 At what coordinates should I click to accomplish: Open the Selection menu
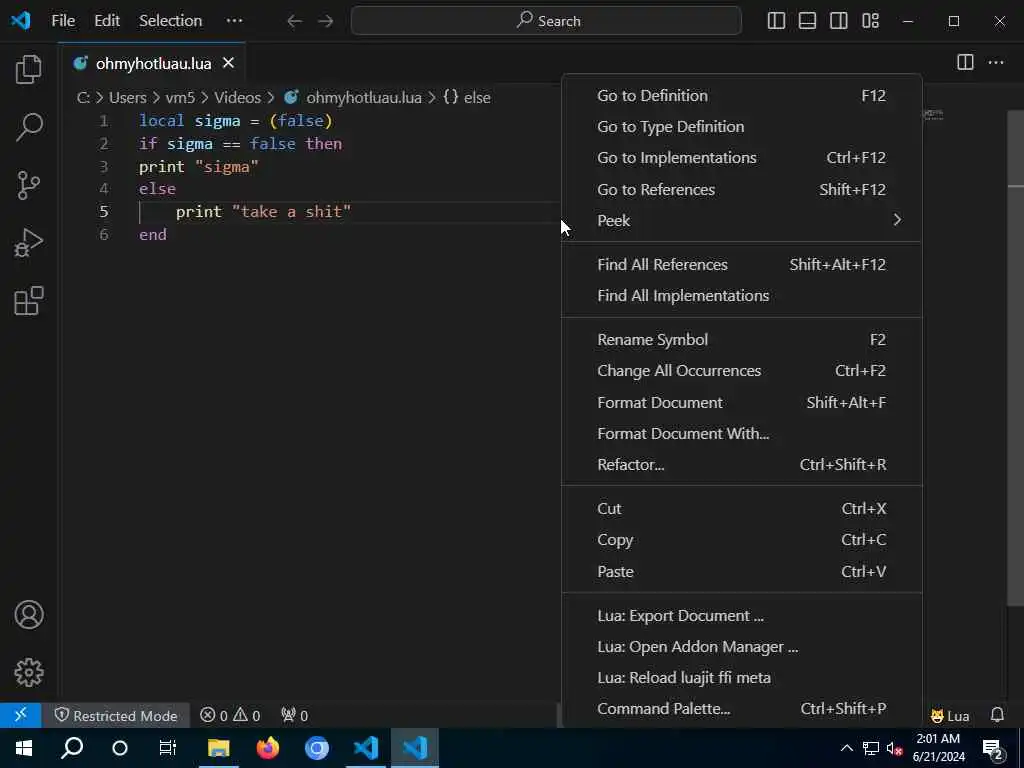170,21
